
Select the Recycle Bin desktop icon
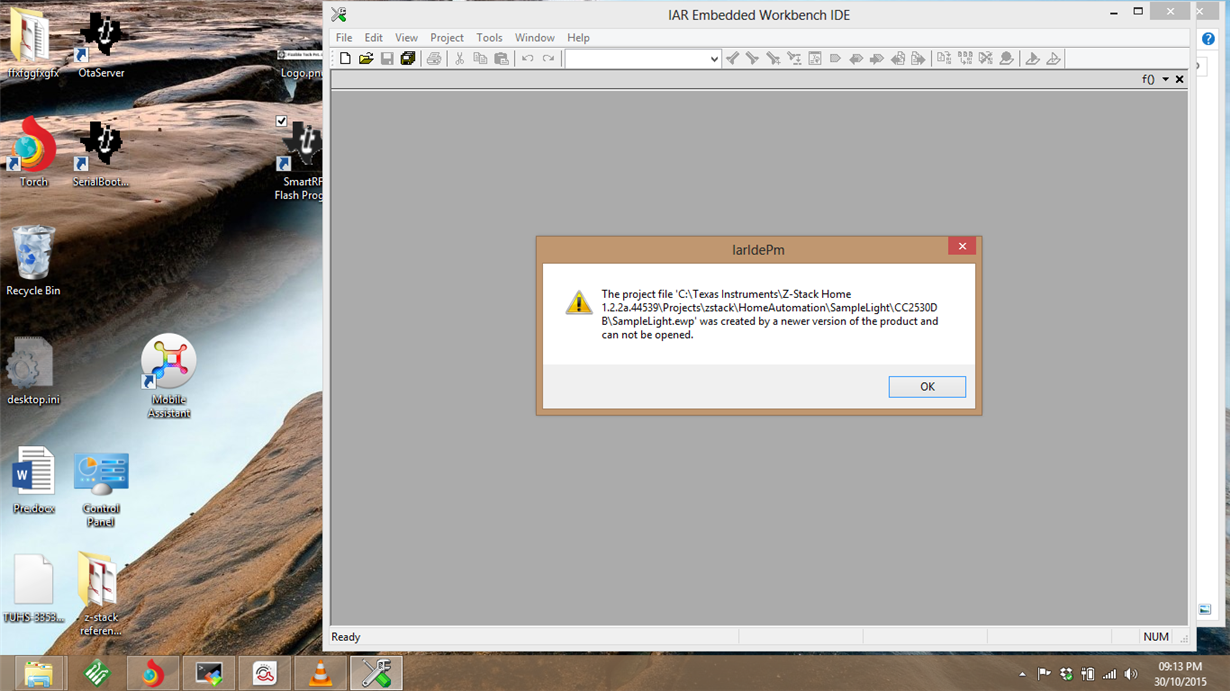click(x=33, y=260)
